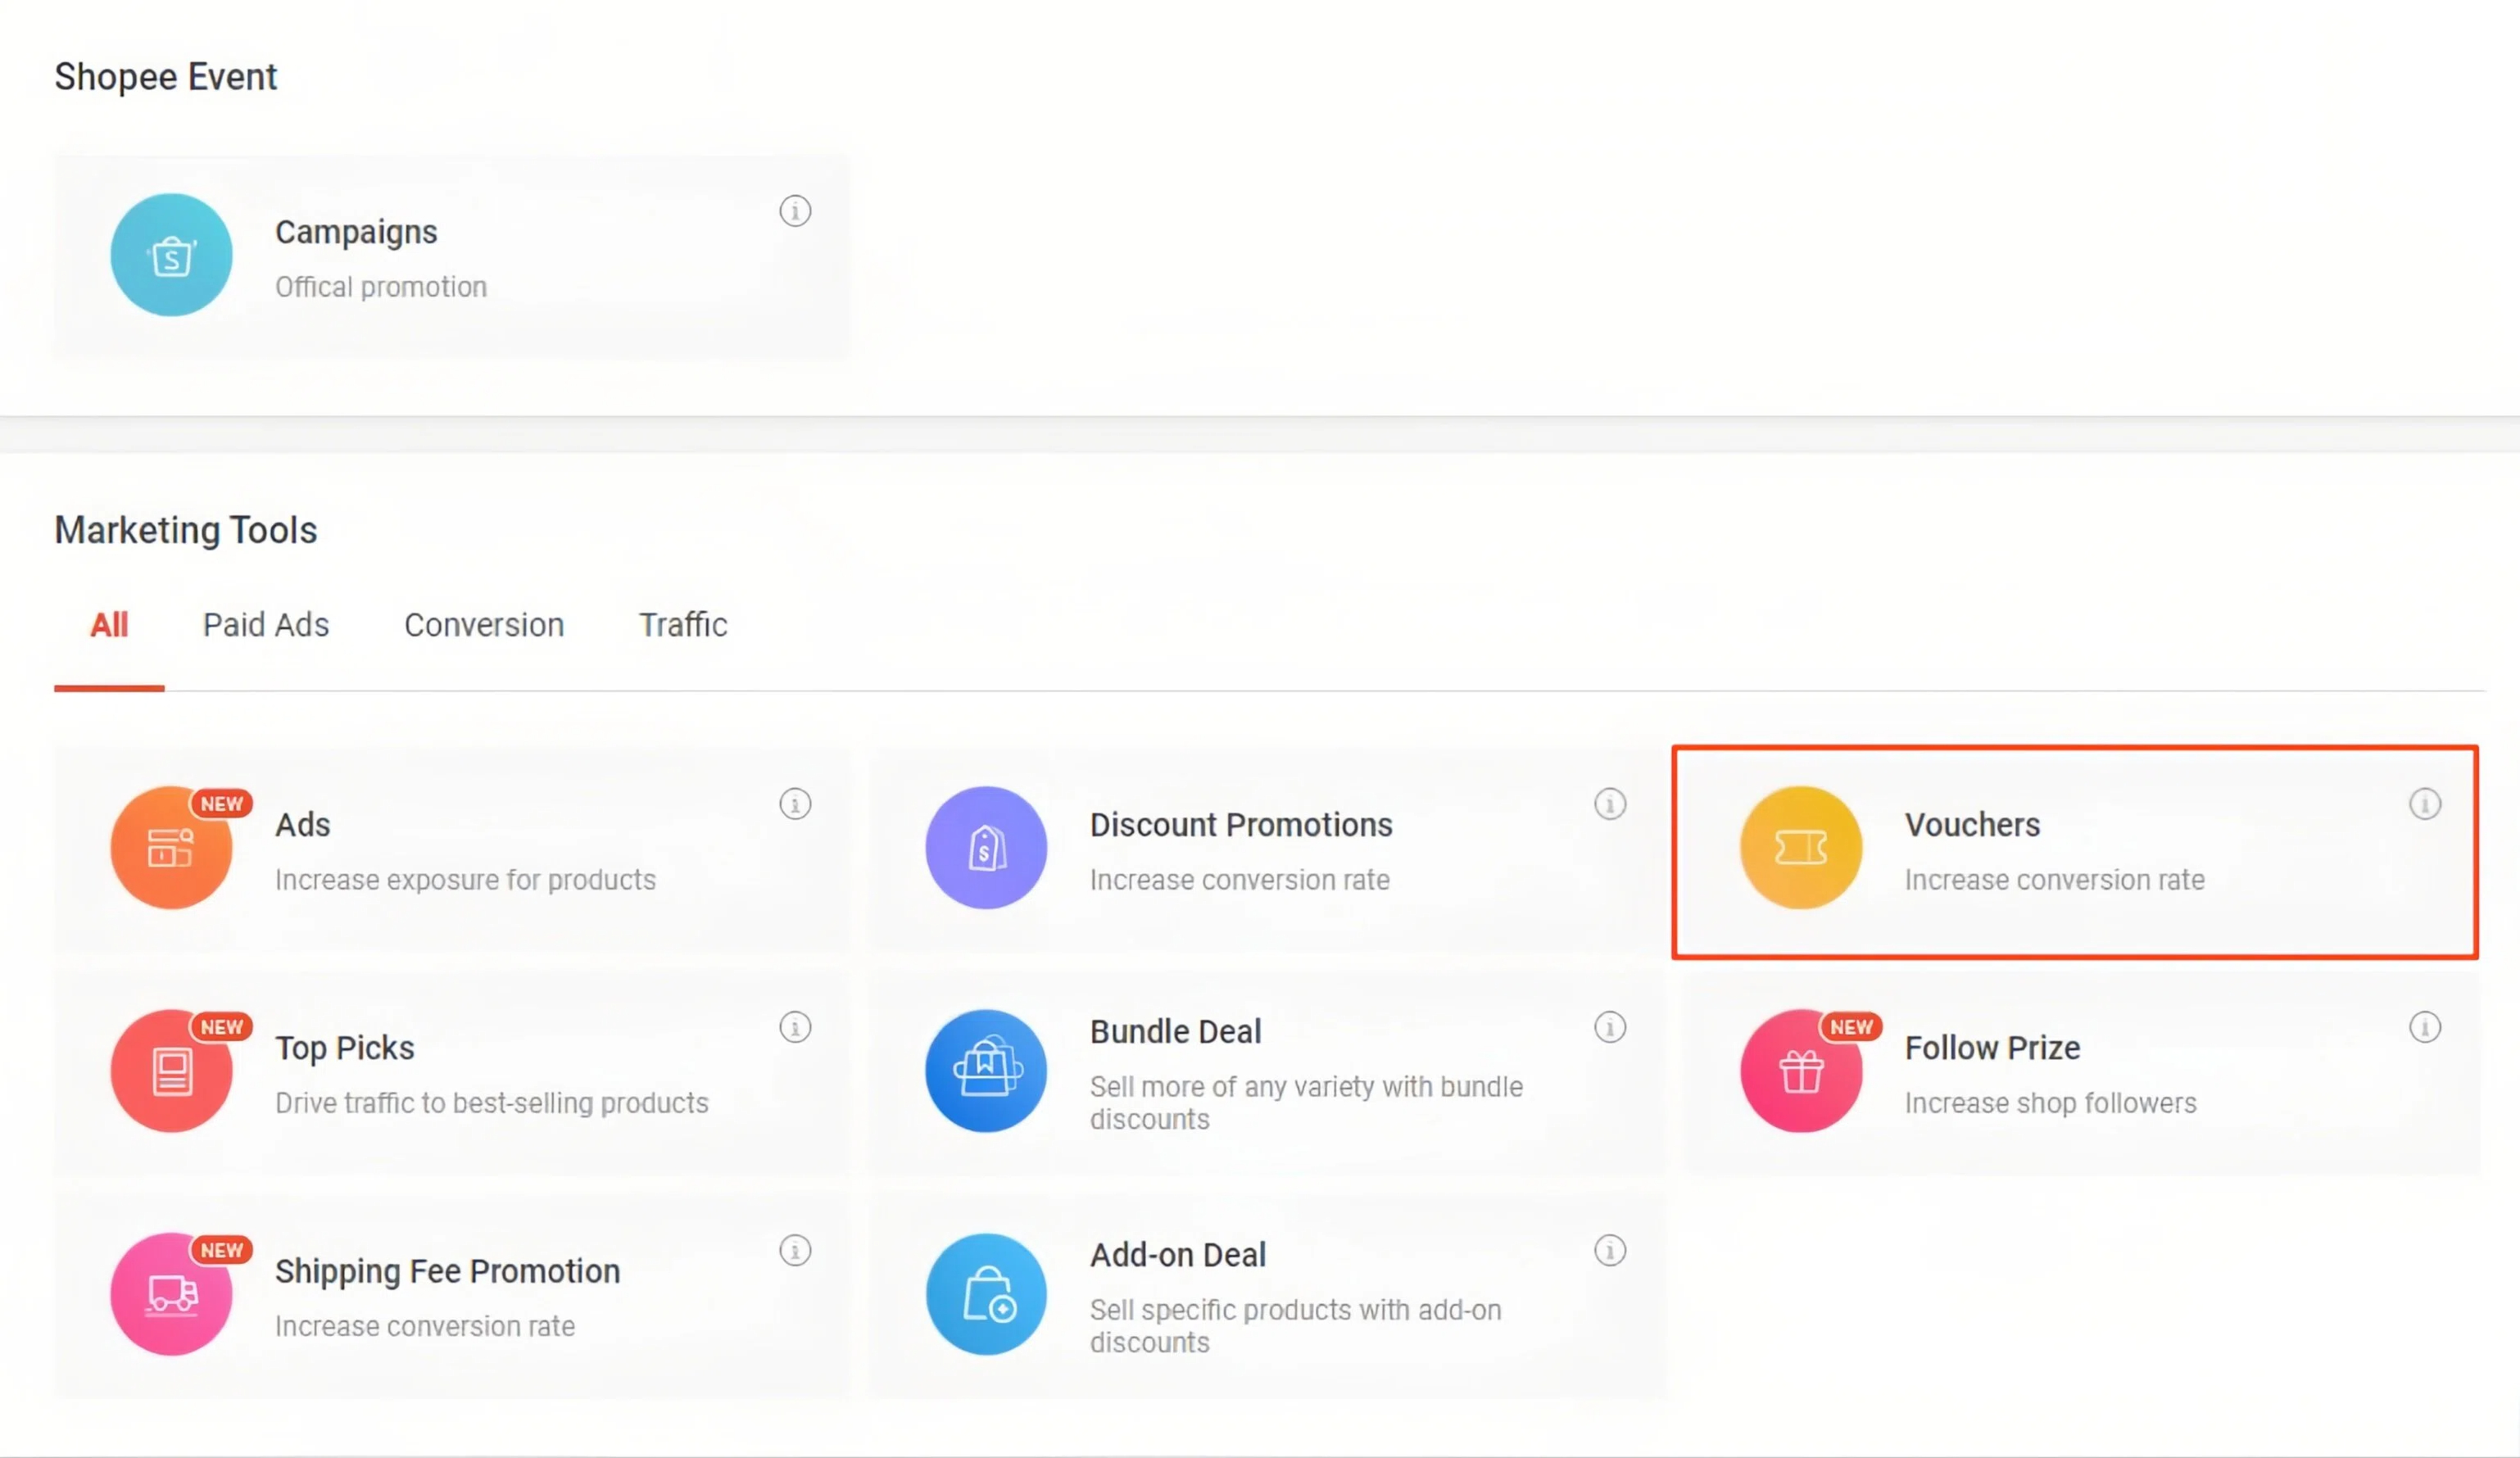Click the pink Follow Prize gift icon
2520x1458 pixels.
click(x=1800, y=1070)
